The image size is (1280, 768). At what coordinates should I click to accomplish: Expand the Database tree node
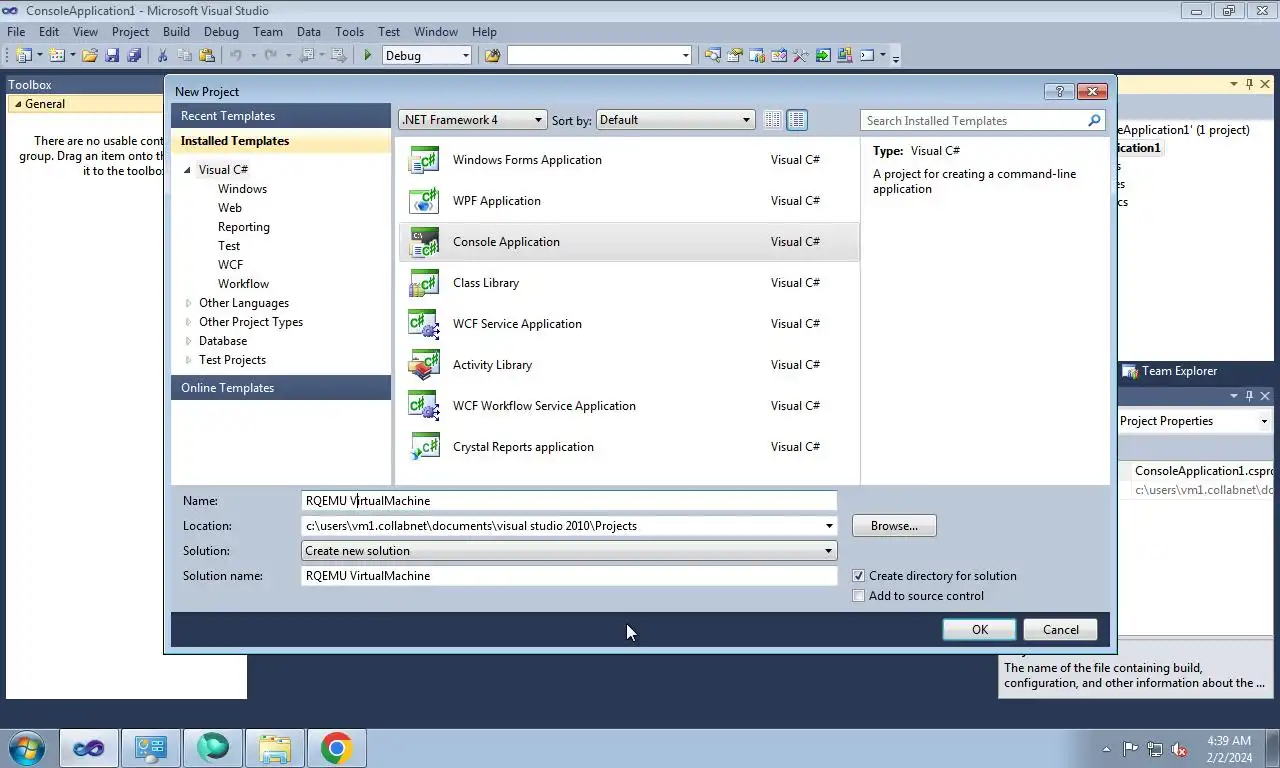pos(188,341)
